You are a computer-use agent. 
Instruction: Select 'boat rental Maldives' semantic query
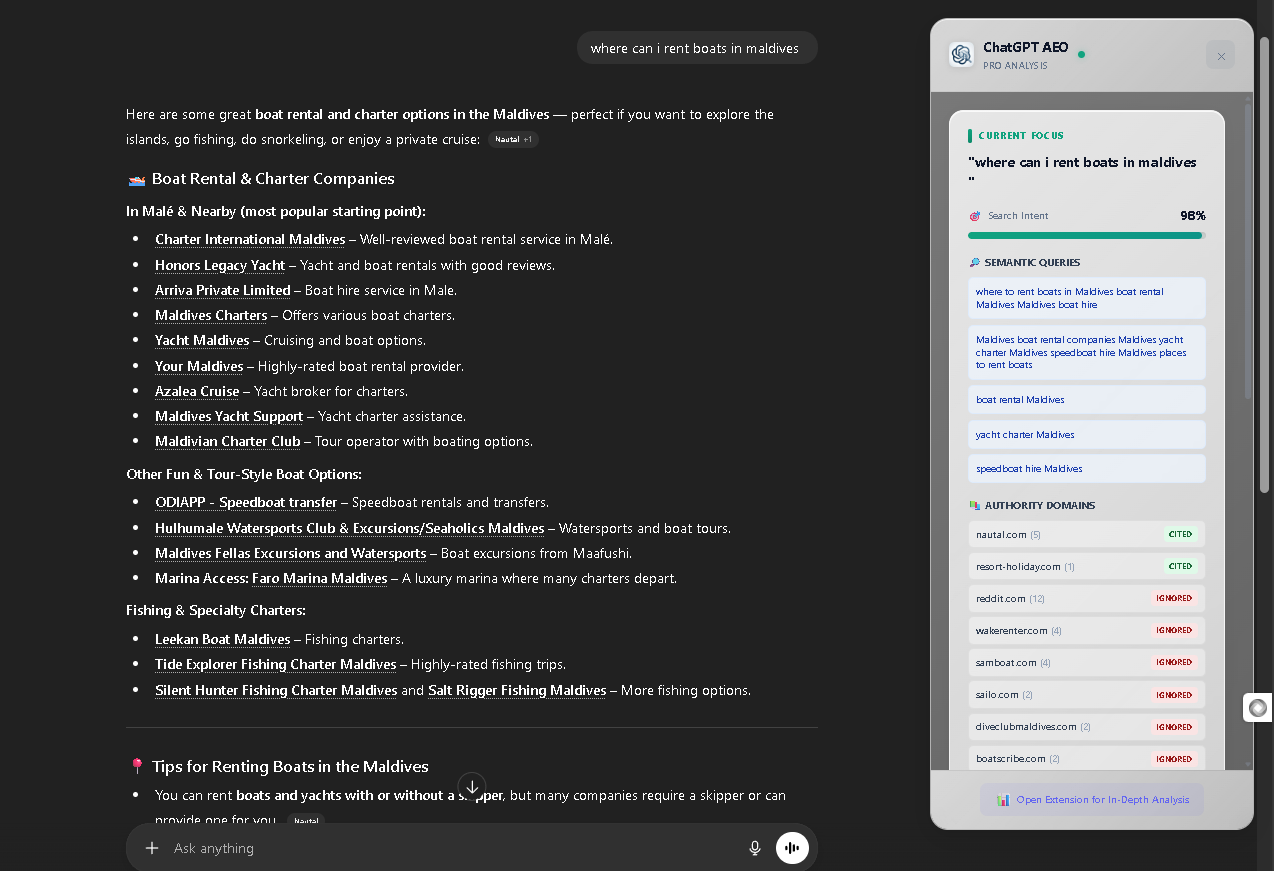click(1086, 400)
